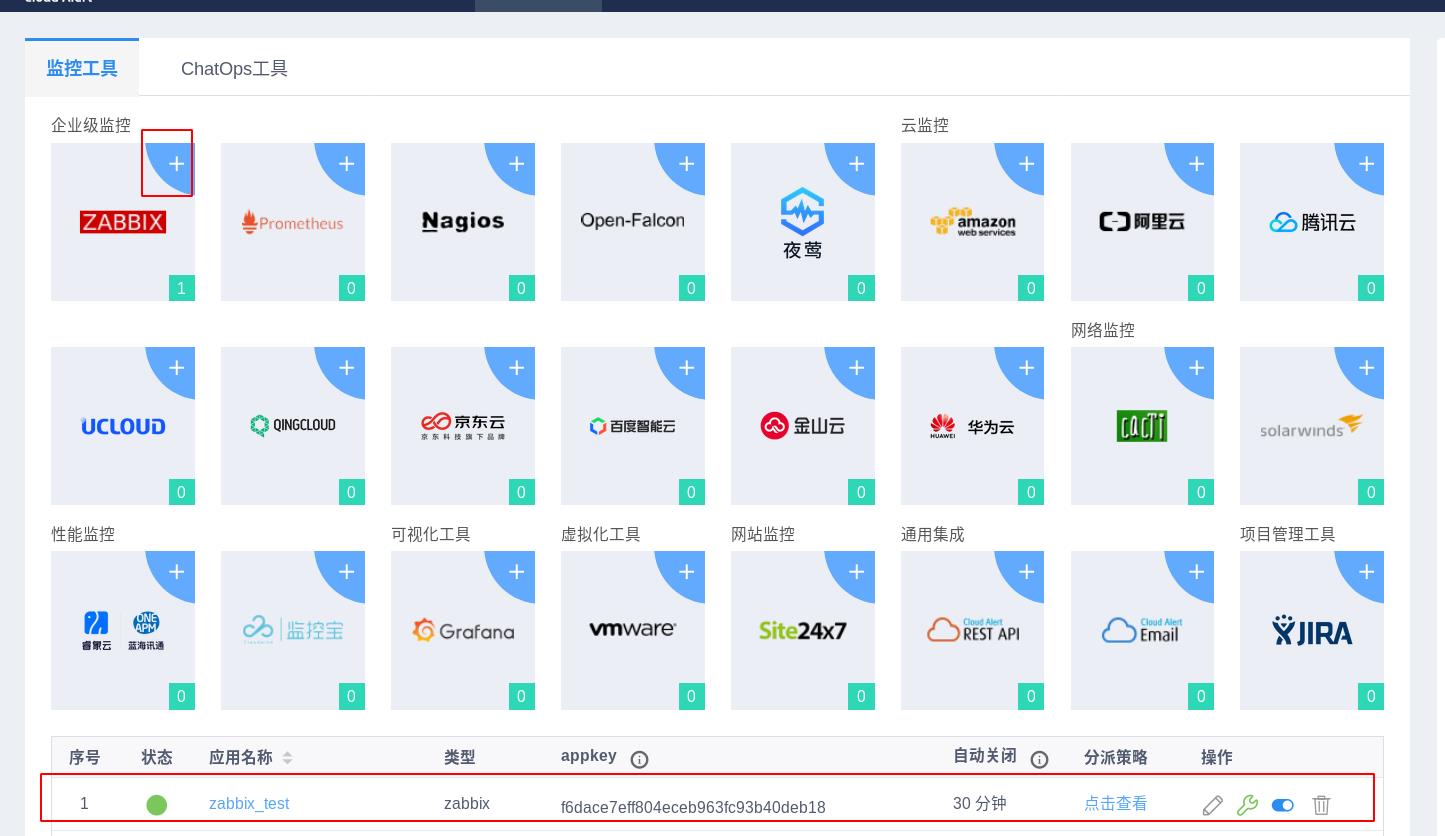This screenshot has width=1445, height=836.
Task: Add Grafana integration via plus icon
Action: 517,571
